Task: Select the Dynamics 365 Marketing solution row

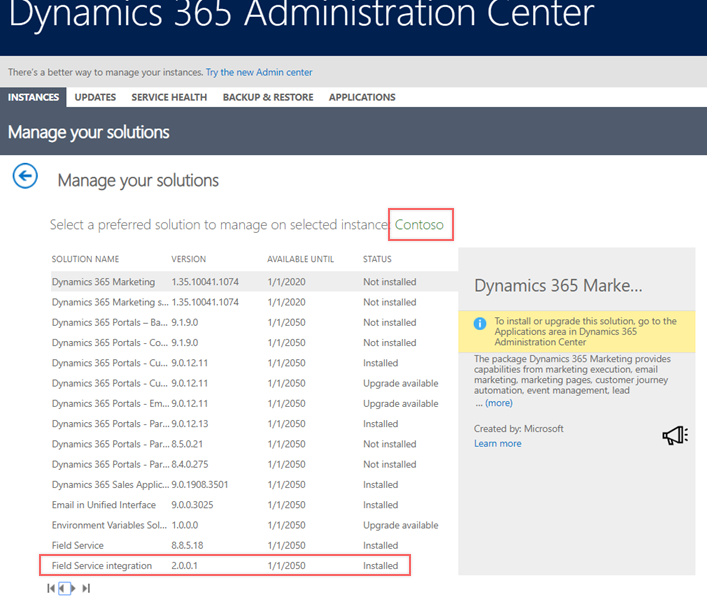Action: coord(103,282)
